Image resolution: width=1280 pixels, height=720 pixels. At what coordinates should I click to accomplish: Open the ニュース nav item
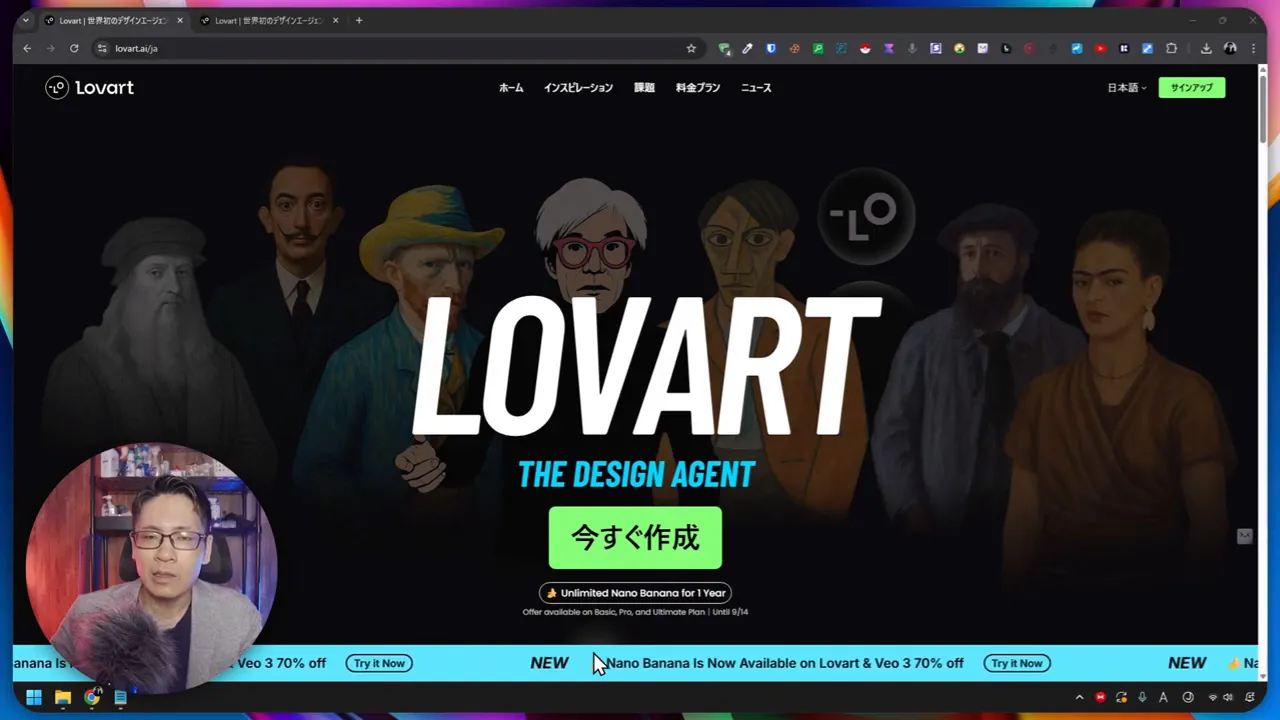point(756,88)
